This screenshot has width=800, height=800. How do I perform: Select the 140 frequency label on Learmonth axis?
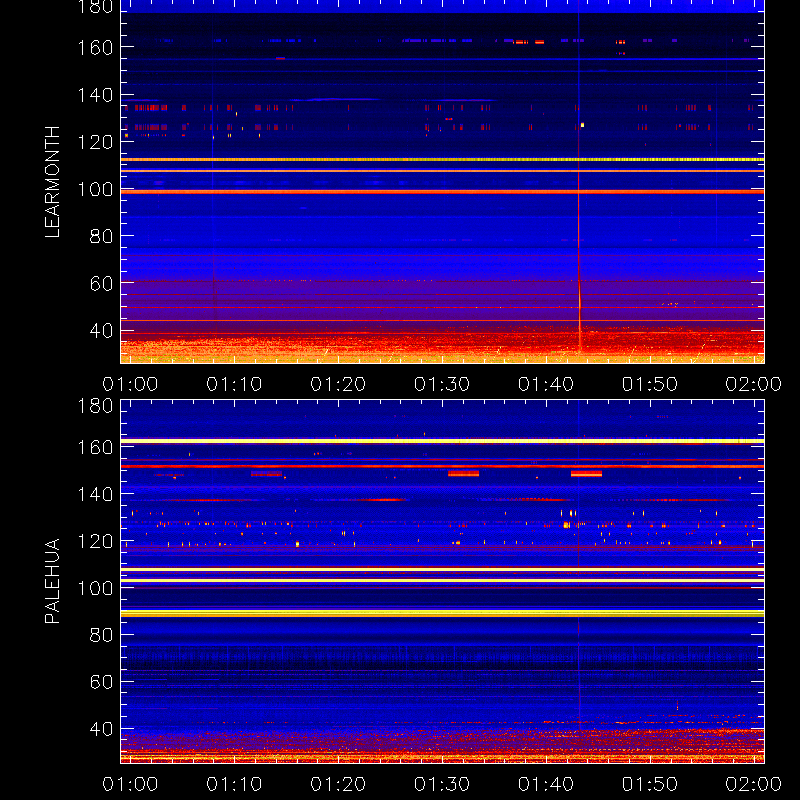(x=95, y=95)
